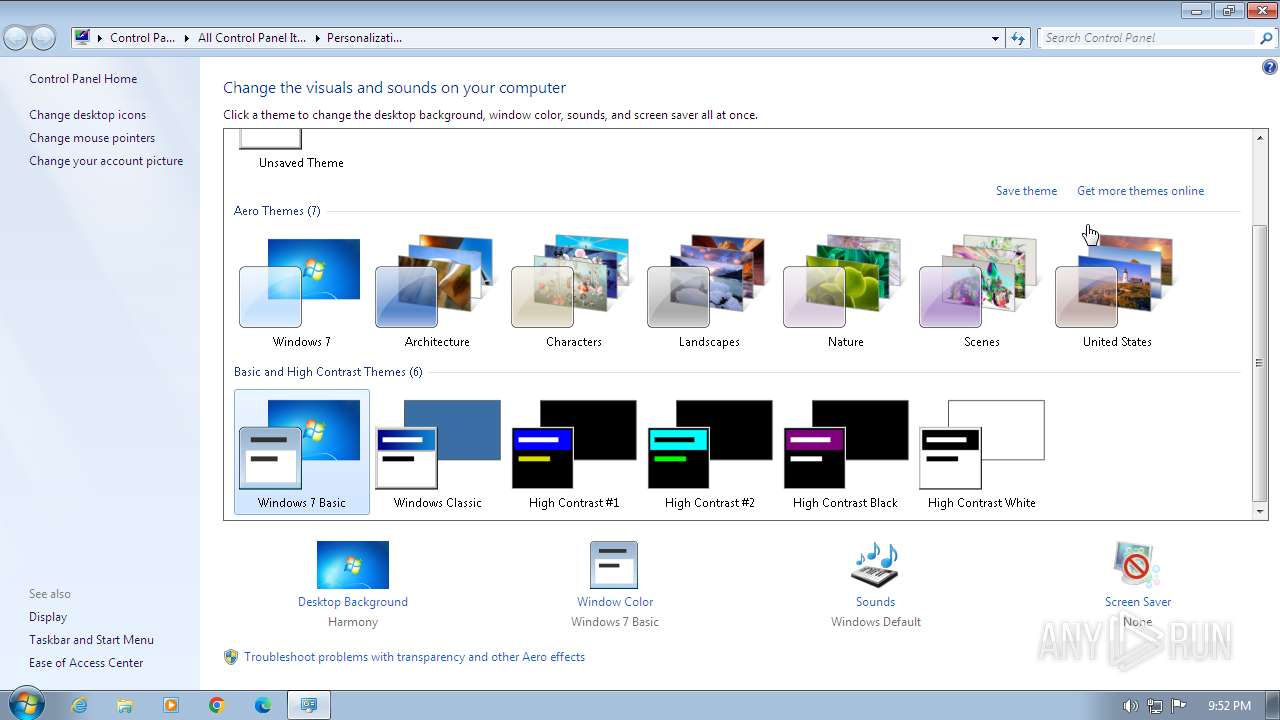Image resolution: width=1280 pixels, height=720 pixels.
Task: Open Change your account picture
Action: pos(106,161)
